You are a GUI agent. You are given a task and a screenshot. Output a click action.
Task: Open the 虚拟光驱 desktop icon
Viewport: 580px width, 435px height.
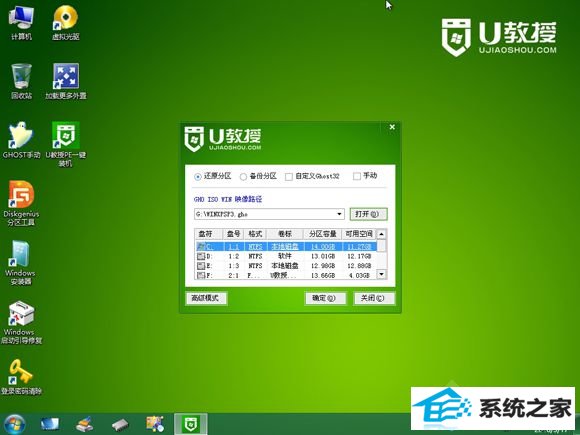(65, 22)
